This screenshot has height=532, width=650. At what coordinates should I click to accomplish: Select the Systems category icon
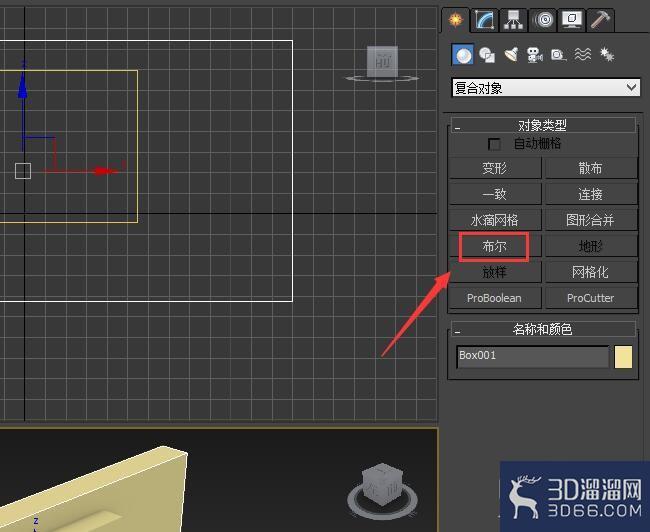606,55
